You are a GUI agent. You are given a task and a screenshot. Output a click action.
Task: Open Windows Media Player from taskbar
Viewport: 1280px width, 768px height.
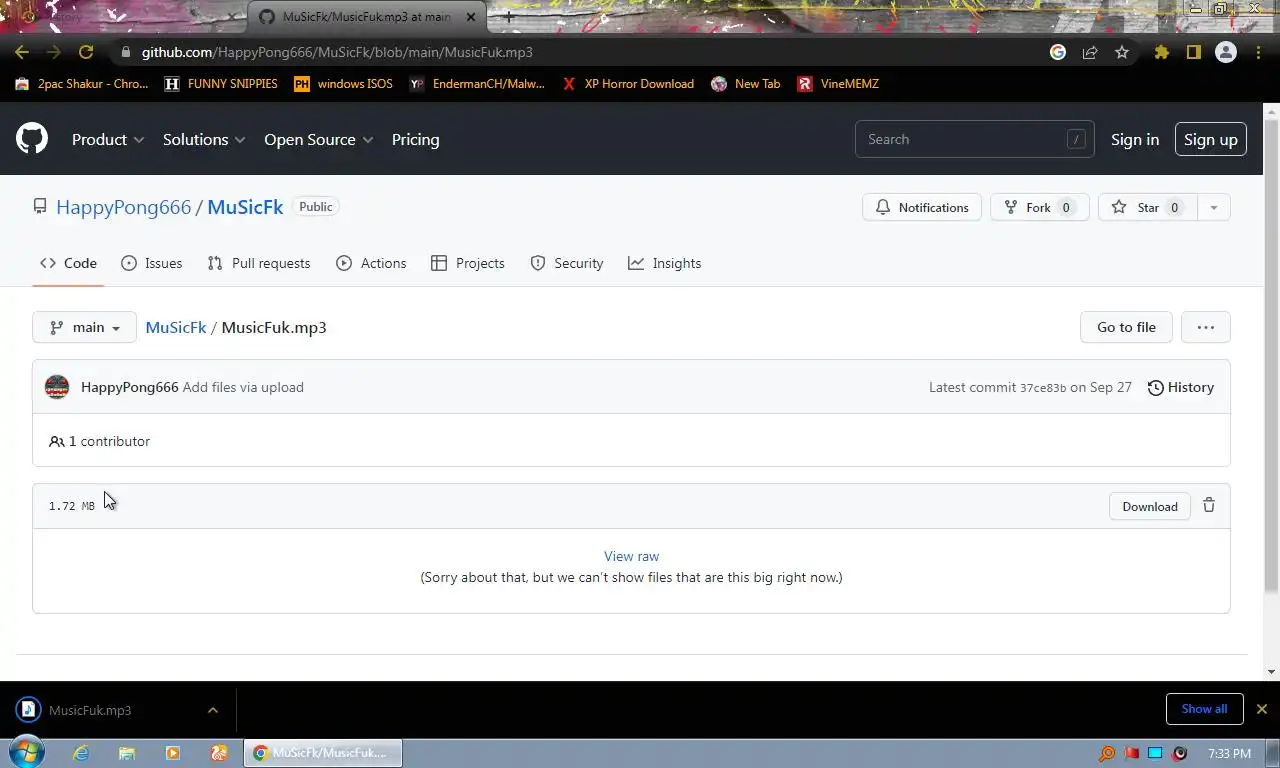(173, 753)
